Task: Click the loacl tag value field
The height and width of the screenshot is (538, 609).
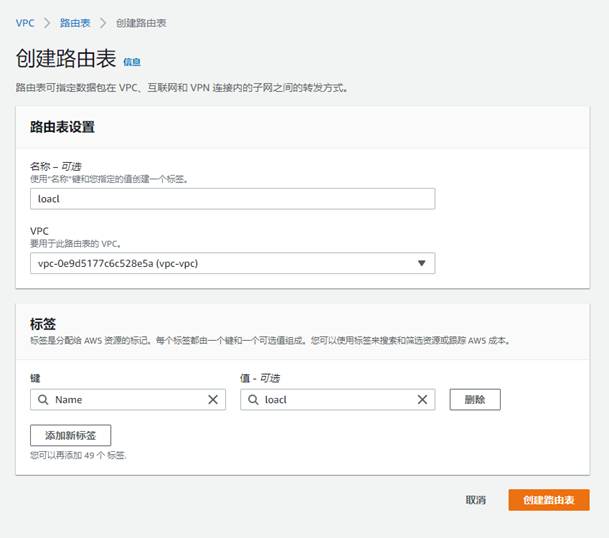Action: pos(338,399)
